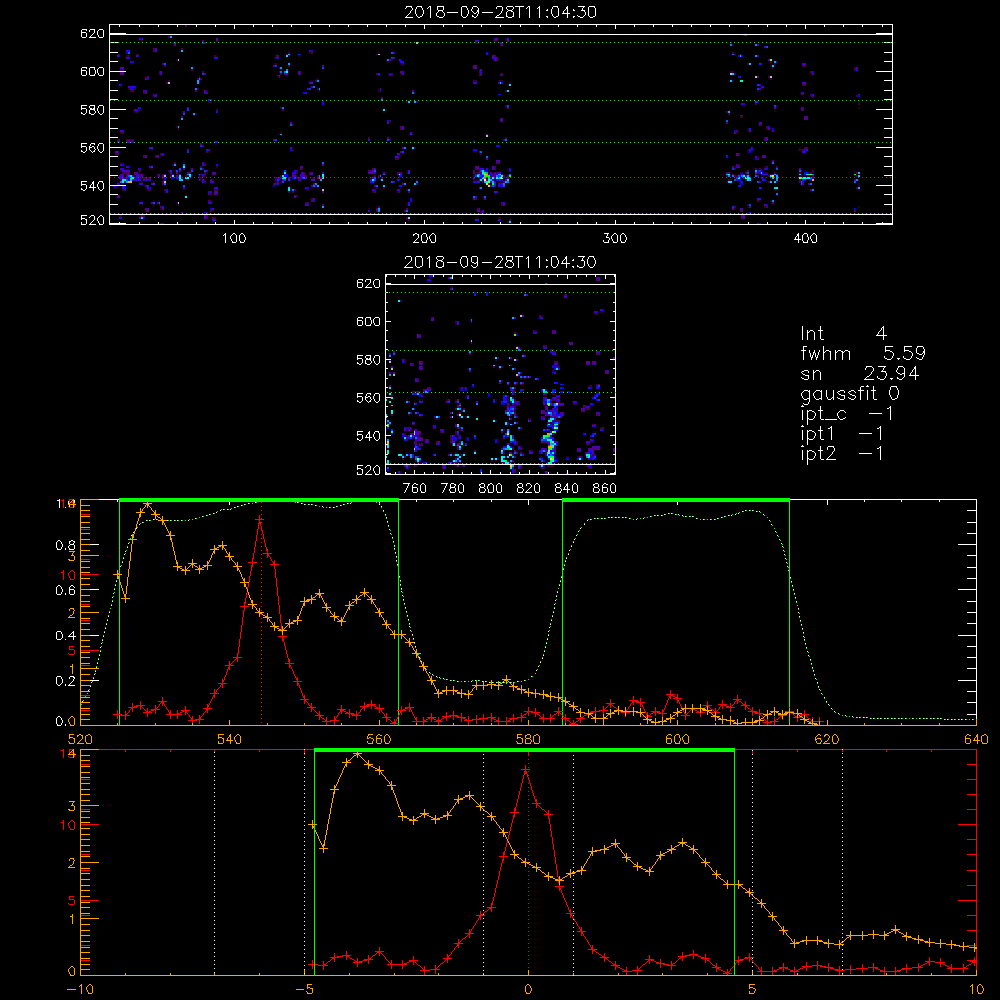Screen dimensions: 1000x1000
Task: Click the 'ipt2 -1' text
Action: point(842,453)
